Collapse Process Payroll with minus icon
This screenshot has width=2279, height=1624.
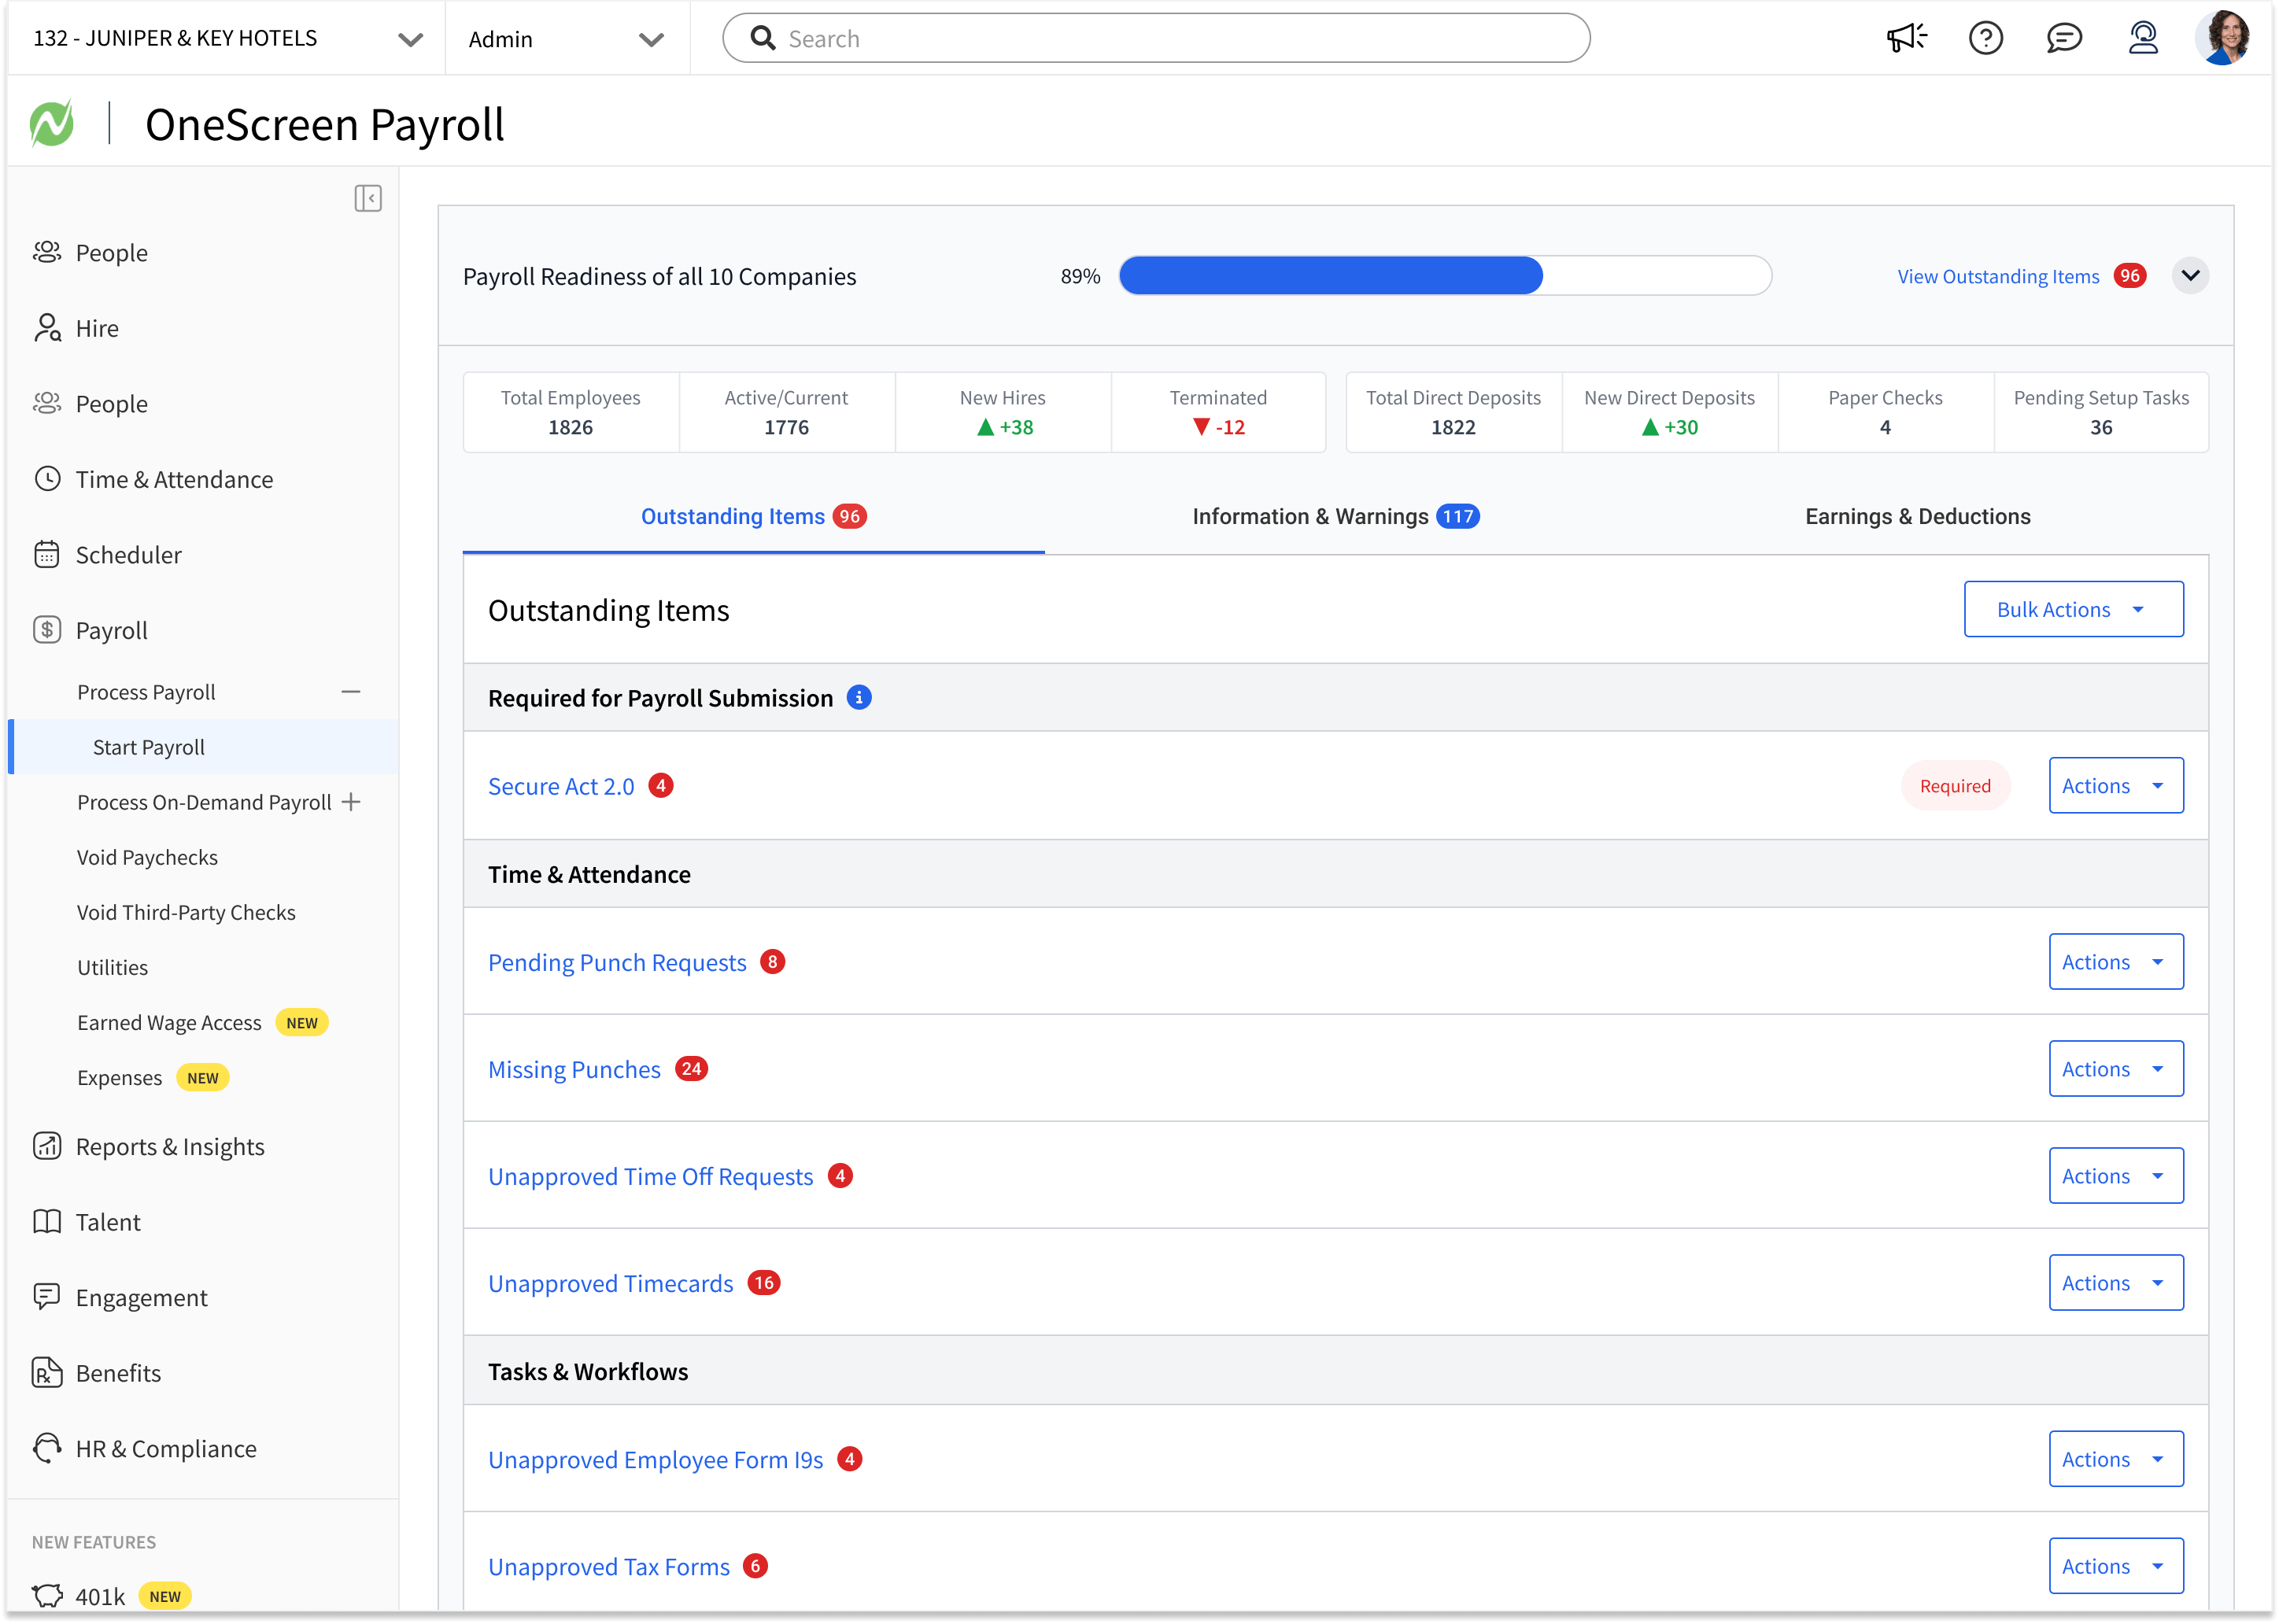351,692
